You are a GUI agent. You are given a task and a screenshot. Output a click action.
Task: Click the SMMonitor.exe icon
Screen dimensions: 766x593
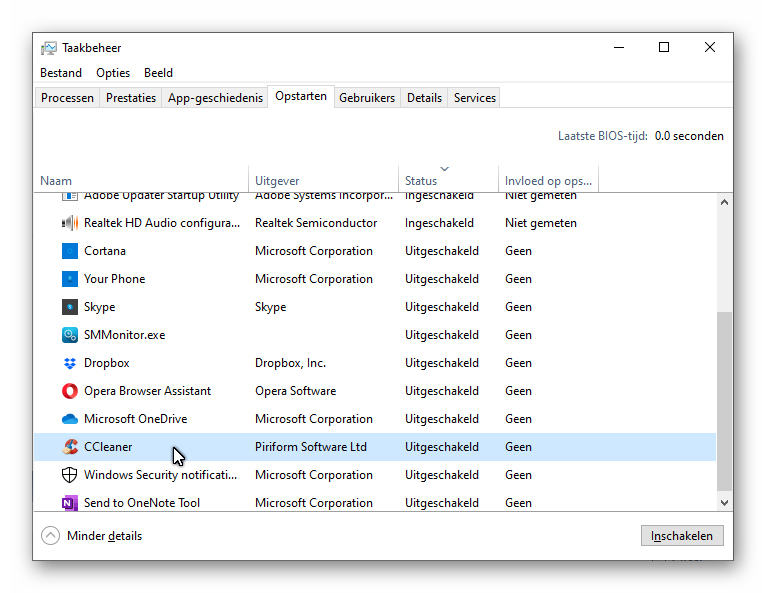[69, 335]
